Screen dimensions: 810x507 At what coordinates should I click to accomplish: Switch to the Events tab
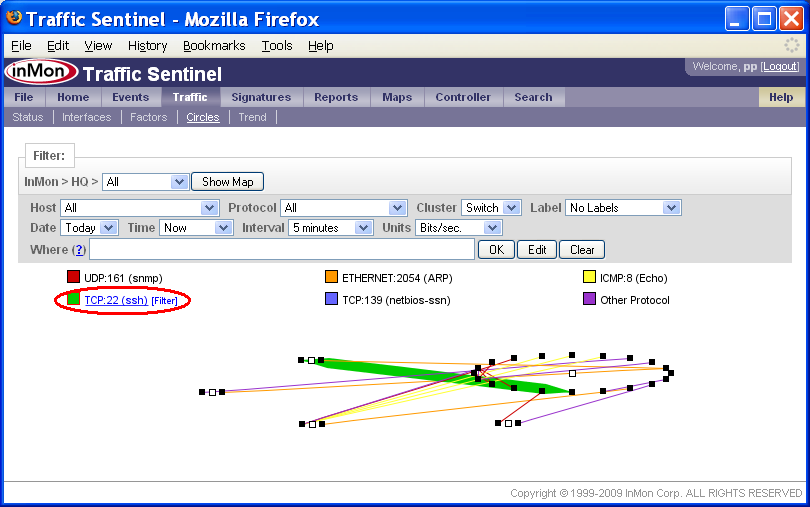click(131, 97)
